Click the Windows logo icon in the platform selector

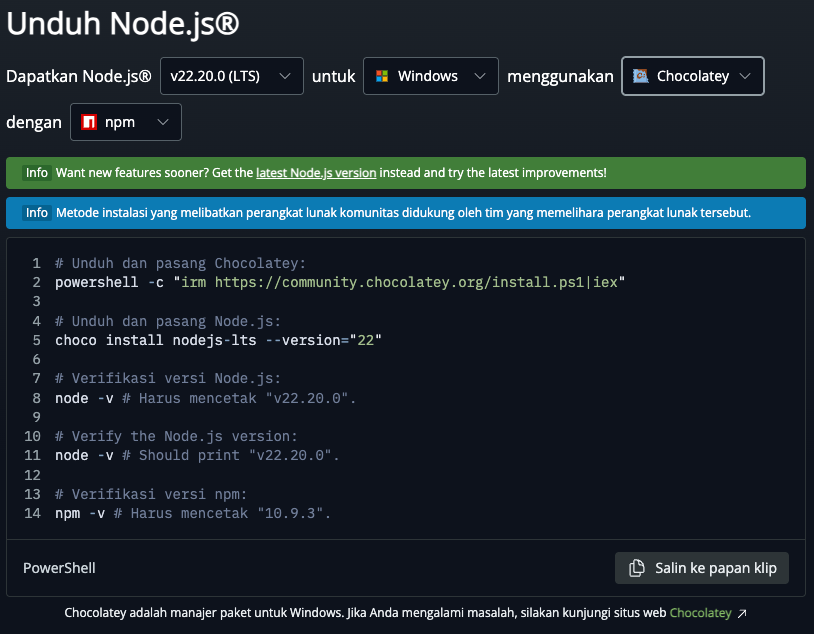381,76
